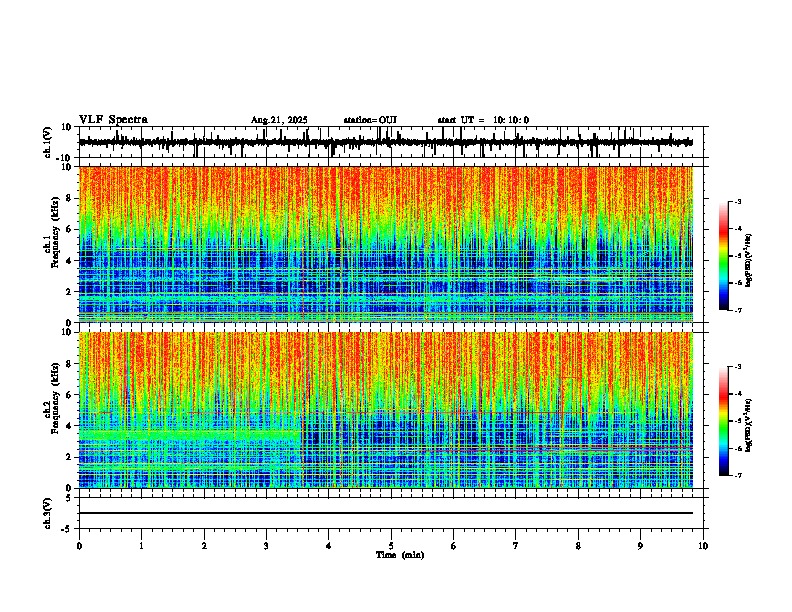Click the ch.1 "Frequency (kHz)" axis label
792x612 pixels.
(55, 233)
